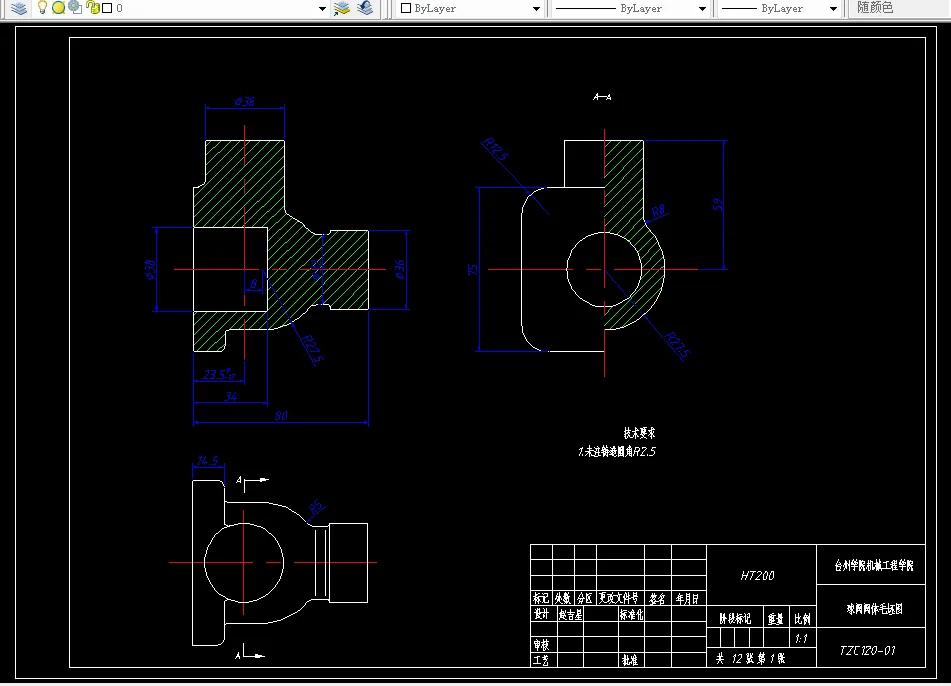Select the 更改文件号 title block cell
The height and width of the screenshot is (686, 951).
coord(619,599)
